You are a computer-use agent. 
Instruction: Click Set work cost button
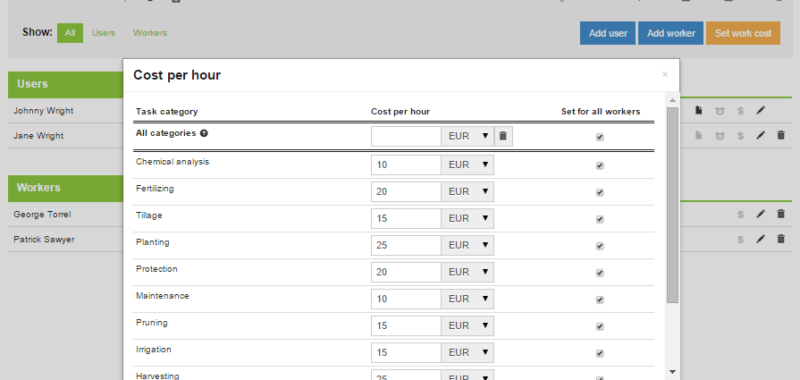(x=743, y=33)
